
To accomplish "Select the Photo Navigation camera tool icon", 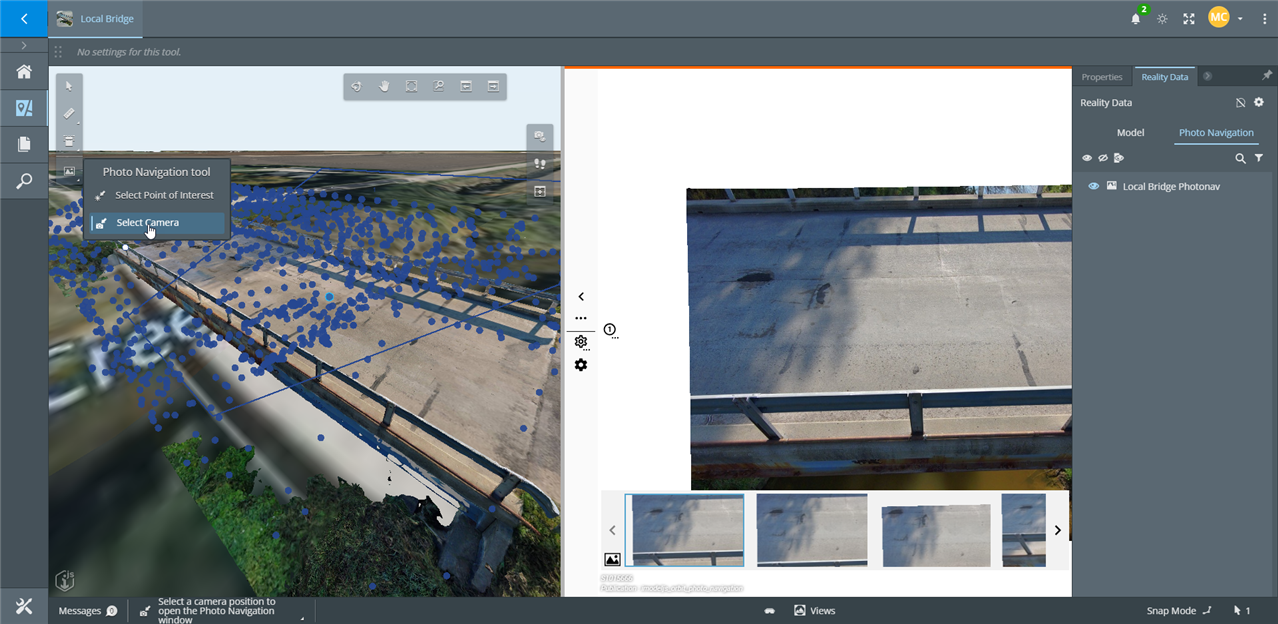I will point(539,136).
